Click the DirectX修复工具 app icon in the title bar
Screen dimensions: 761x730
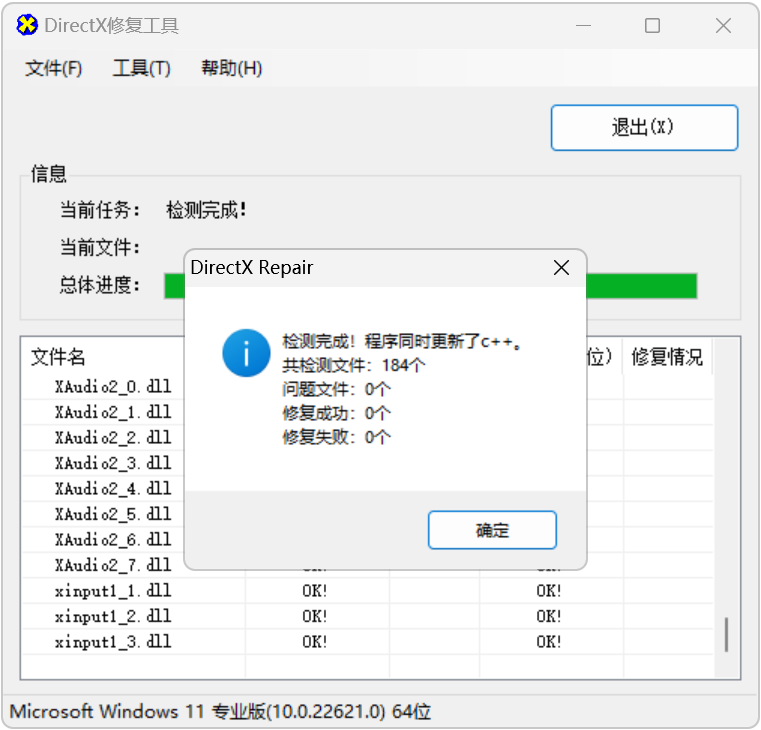pos(27,25)
